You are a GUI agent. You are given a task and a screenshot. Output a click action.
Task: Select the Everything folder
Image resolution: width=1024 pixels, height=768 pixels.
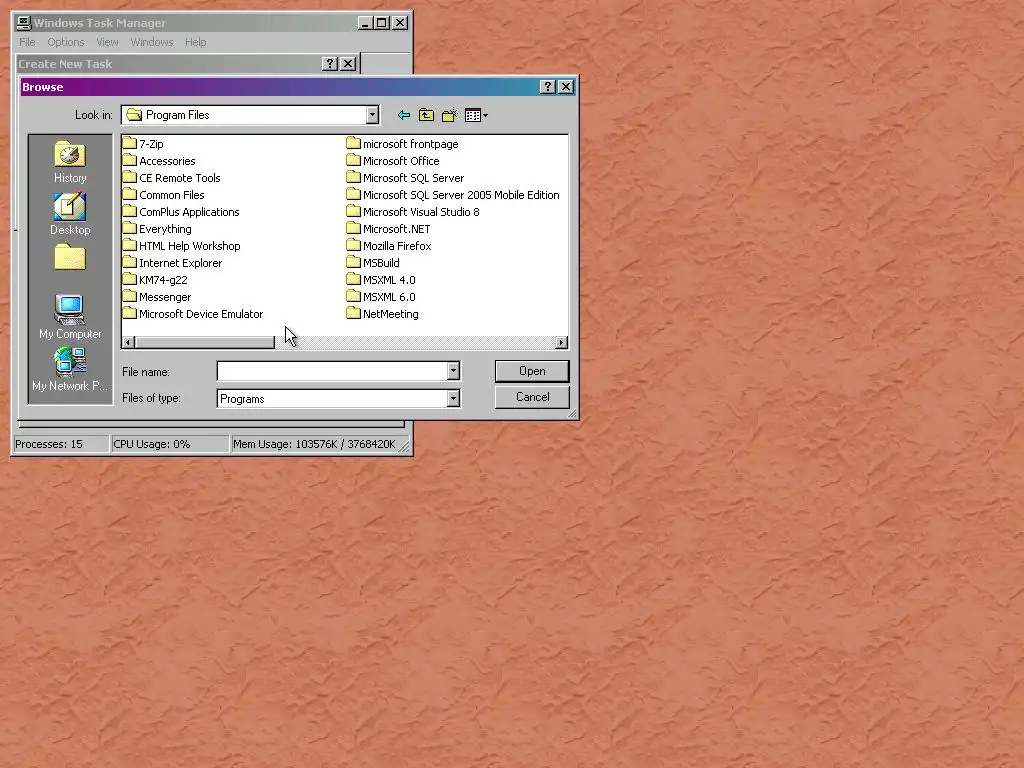click(157, 229)
